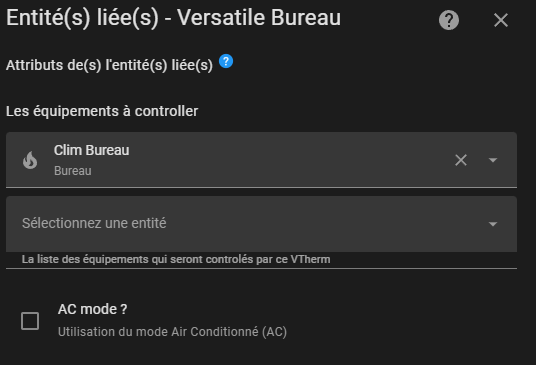Click the Les équipements à controller label
Image resolution: width=536 pixels, height=365 pixels.
click(x=102, y=111)
